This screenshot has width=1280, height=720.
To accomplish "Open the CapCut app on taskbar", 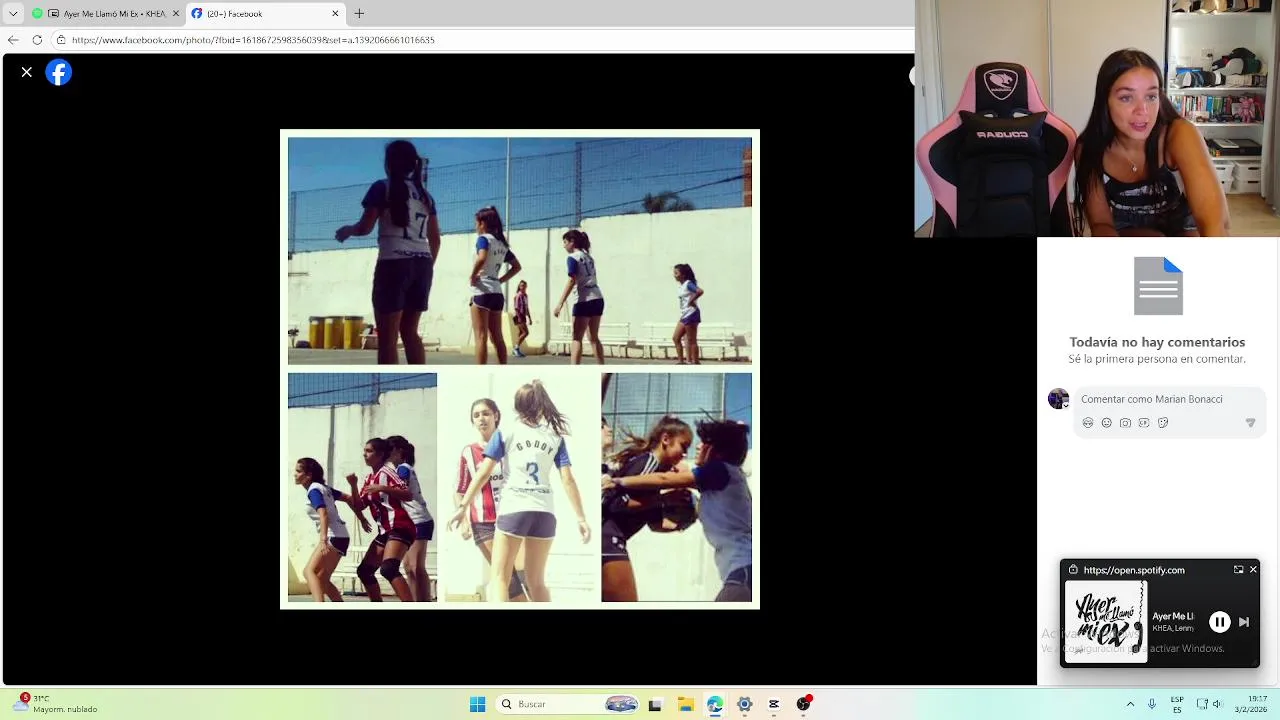I will tap(774, 704).
